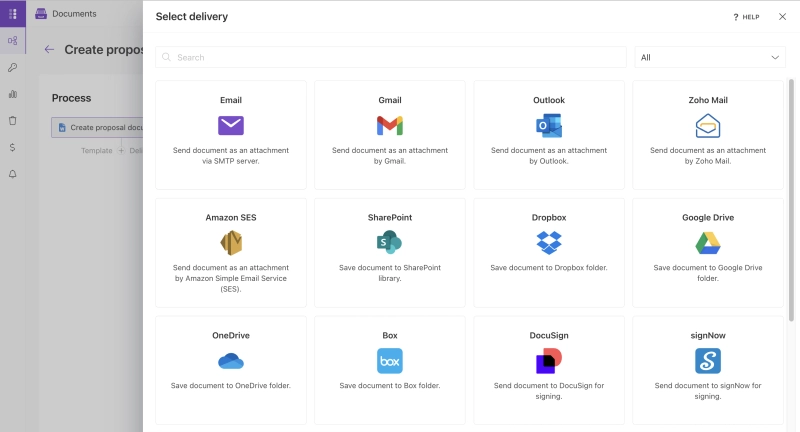Click 'Save document to Box folder.' text
This screenshot has height=432, width=800.
point(390,386)
